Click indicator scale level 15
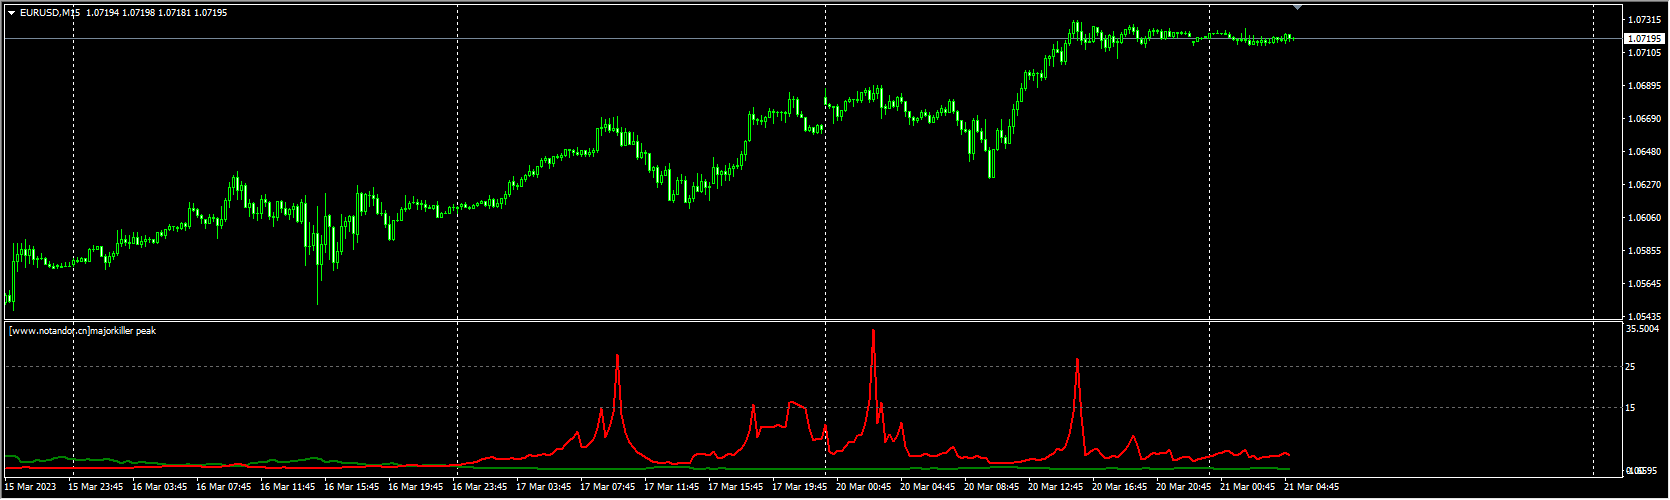Image resolution: width=1670 pixels, height=500 pixels. pyautogui.click(x=1631, y=408)
